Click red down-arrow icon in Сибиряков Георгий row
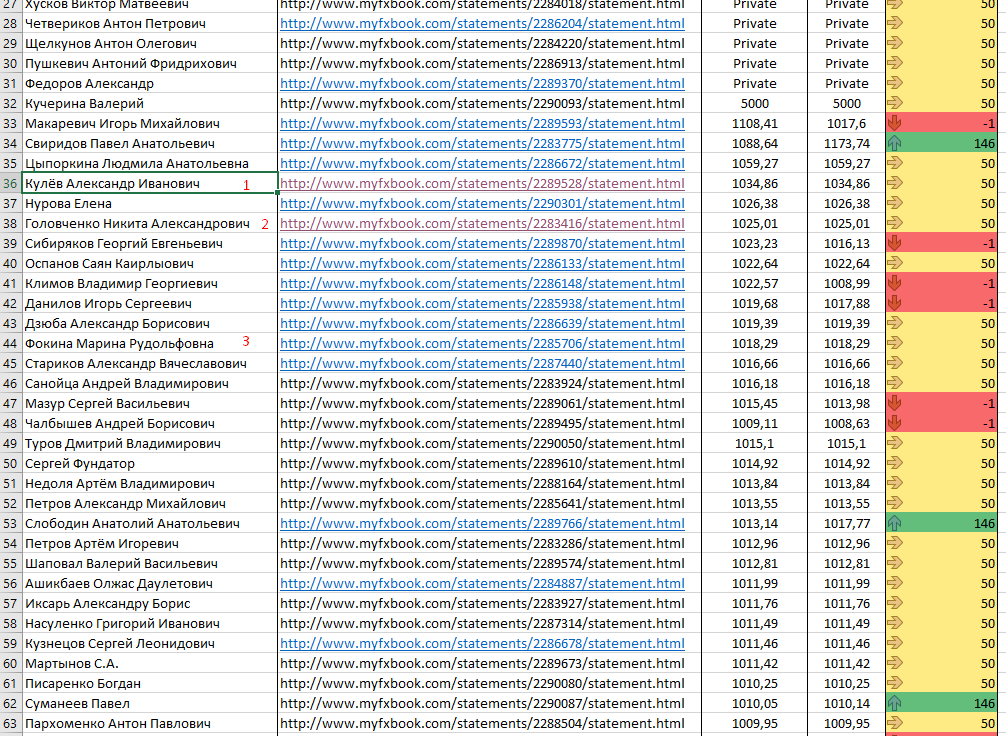Image resolution: width=1006 pixels, height=736 pixels. click(894, 243)
